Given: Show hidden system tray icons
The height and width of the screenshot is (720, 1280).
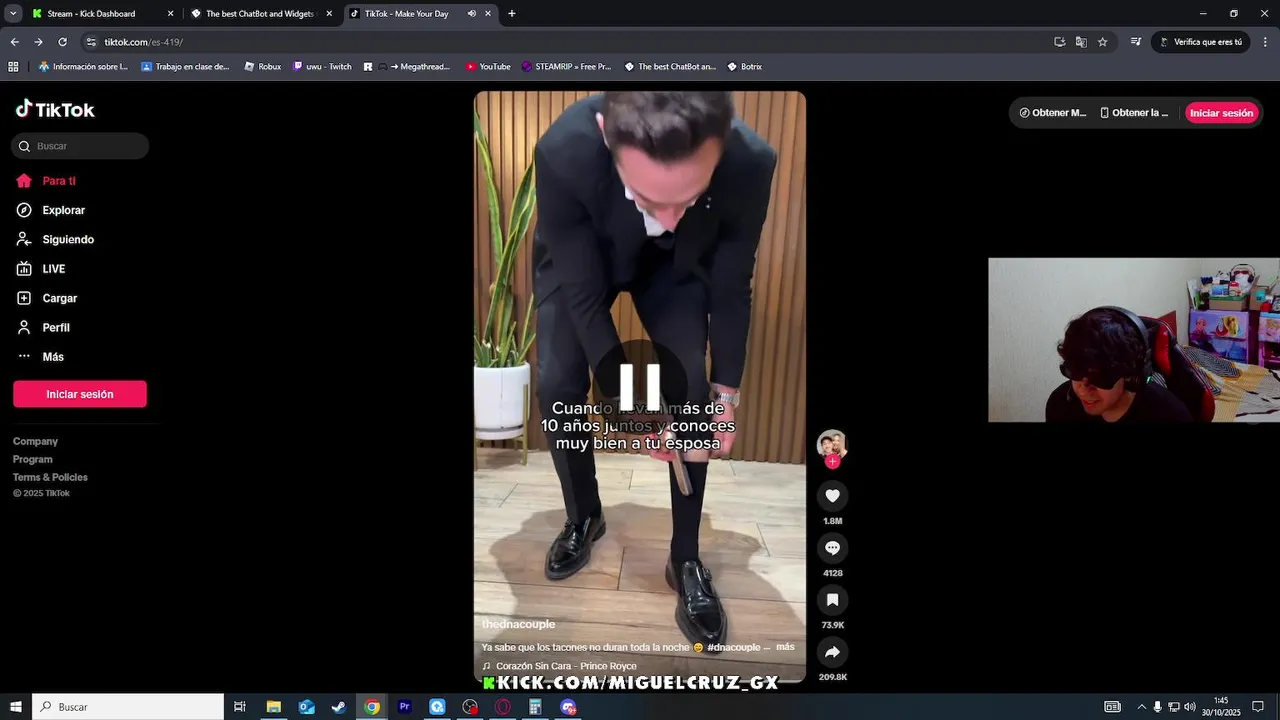Looking at the screenshot, I should pyautogui.click(x=1142, y=707).
